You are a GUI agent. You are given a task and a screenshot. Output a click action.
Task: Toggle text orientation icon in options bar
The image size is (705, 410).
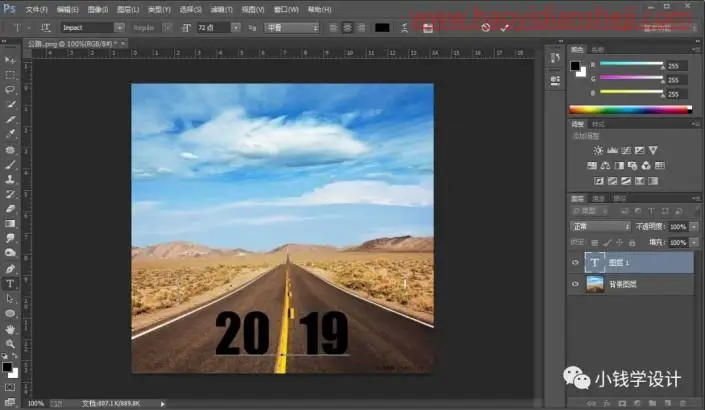tap(45, 28)
